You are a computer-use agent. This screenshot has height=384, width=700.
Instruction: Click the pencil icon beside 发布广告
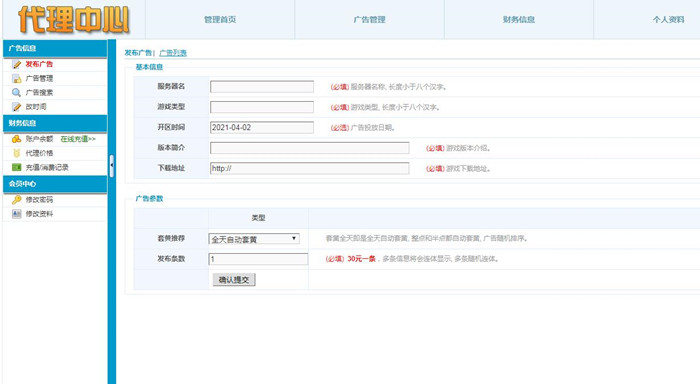(17, 64)
